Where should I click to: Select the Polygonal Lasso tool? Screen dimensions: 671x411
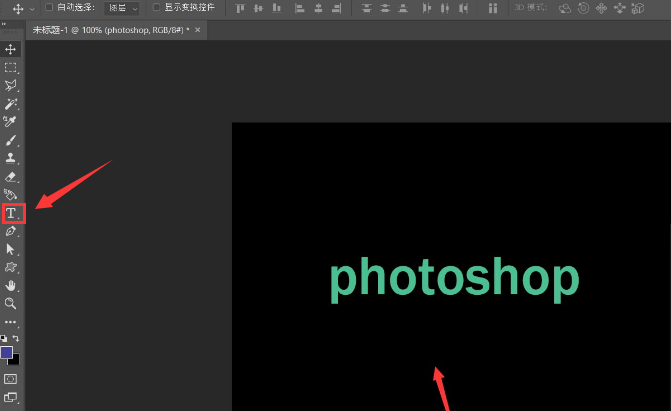pyautogui.click(x=10, y=86)
